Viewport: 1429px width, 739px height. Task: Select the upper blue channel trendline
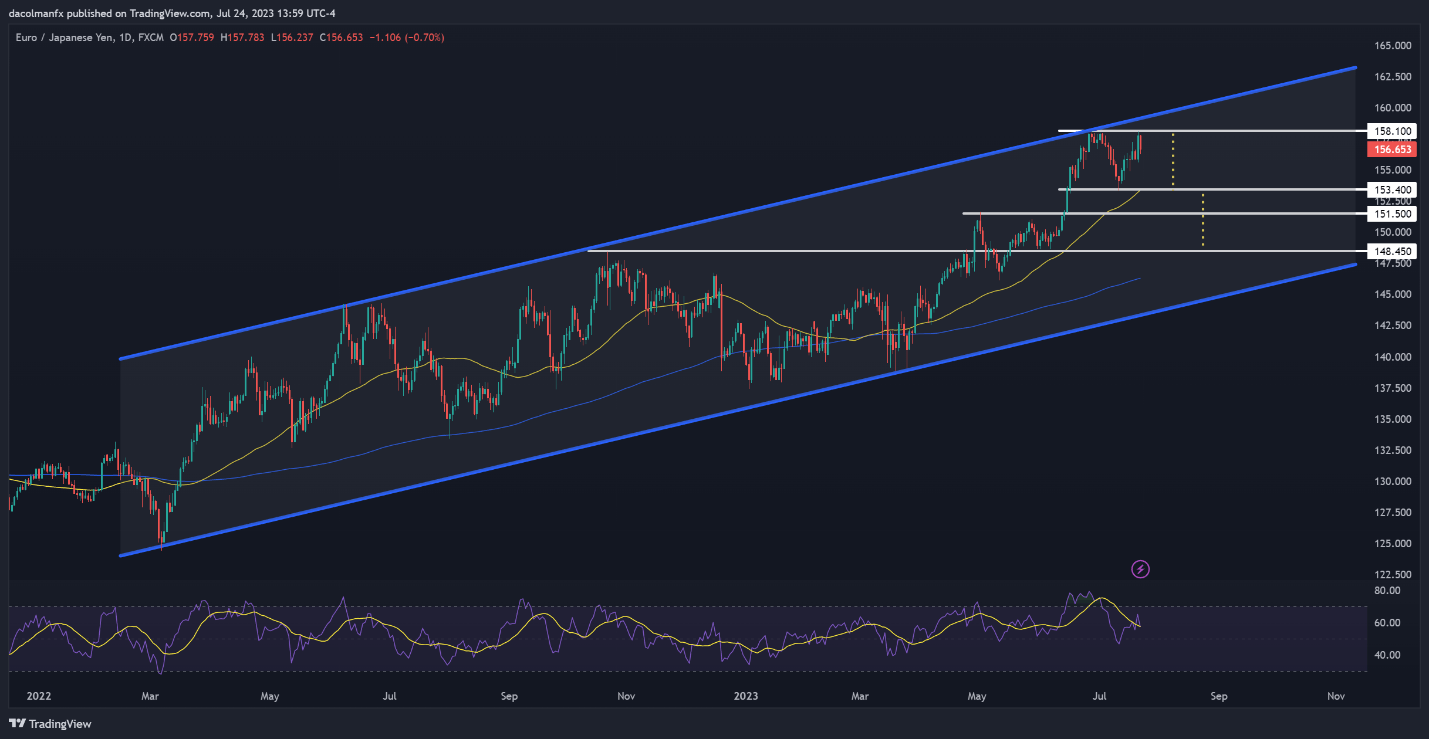coord(737,213)
